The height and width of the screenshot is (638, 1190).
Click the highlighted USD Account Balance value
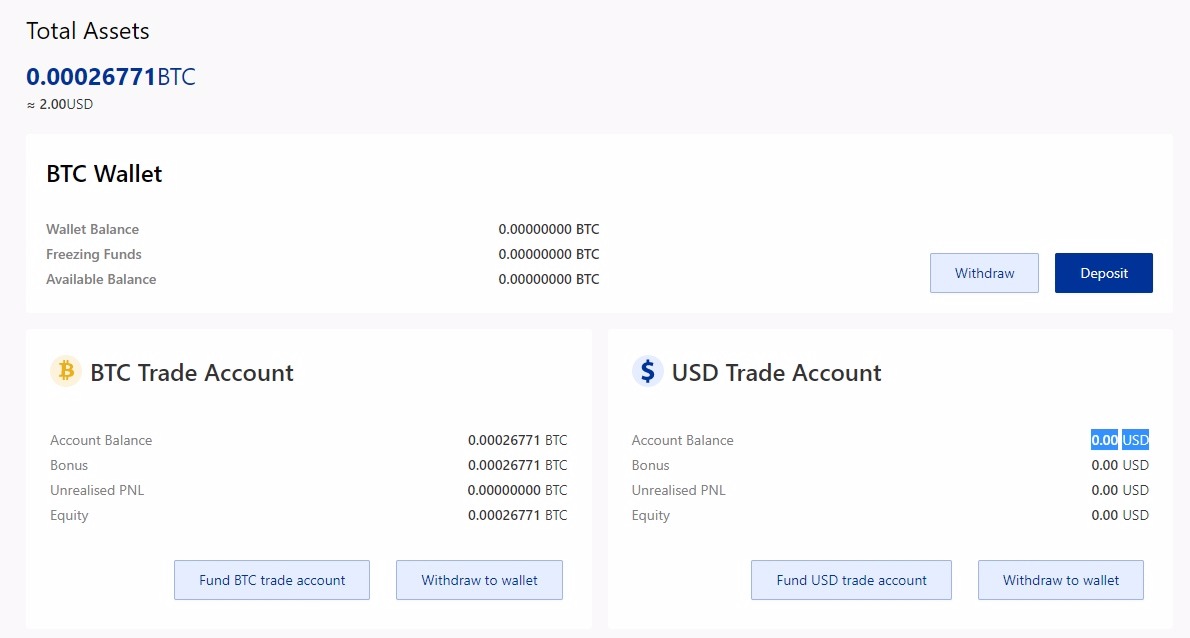1119,440
